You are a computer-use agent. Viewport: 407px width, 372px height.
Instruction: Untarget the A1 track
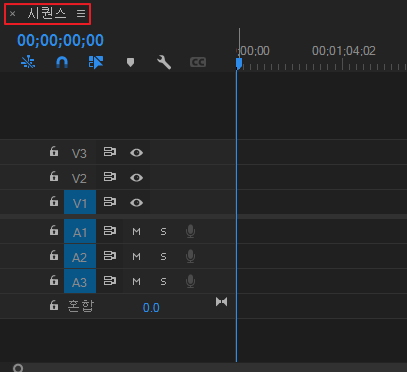click(80, 231)
